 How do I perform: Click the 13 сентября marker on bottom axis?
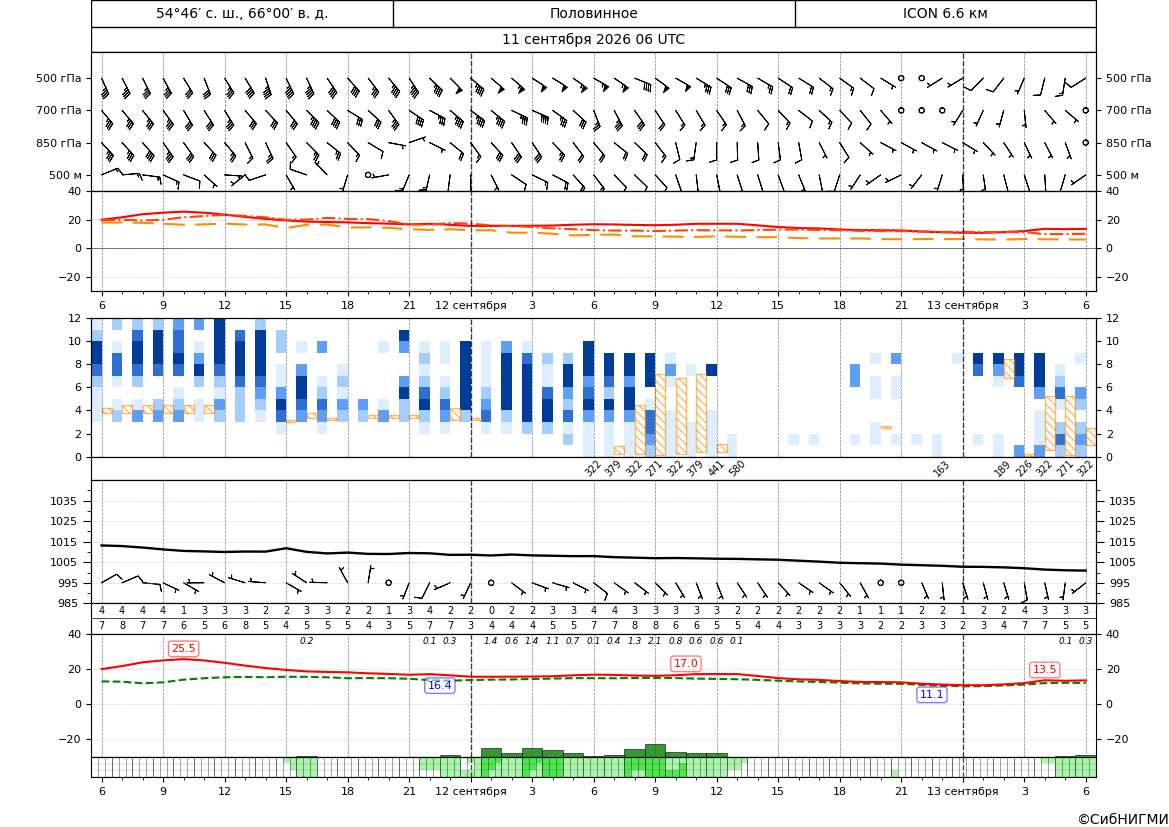(962, 791)
